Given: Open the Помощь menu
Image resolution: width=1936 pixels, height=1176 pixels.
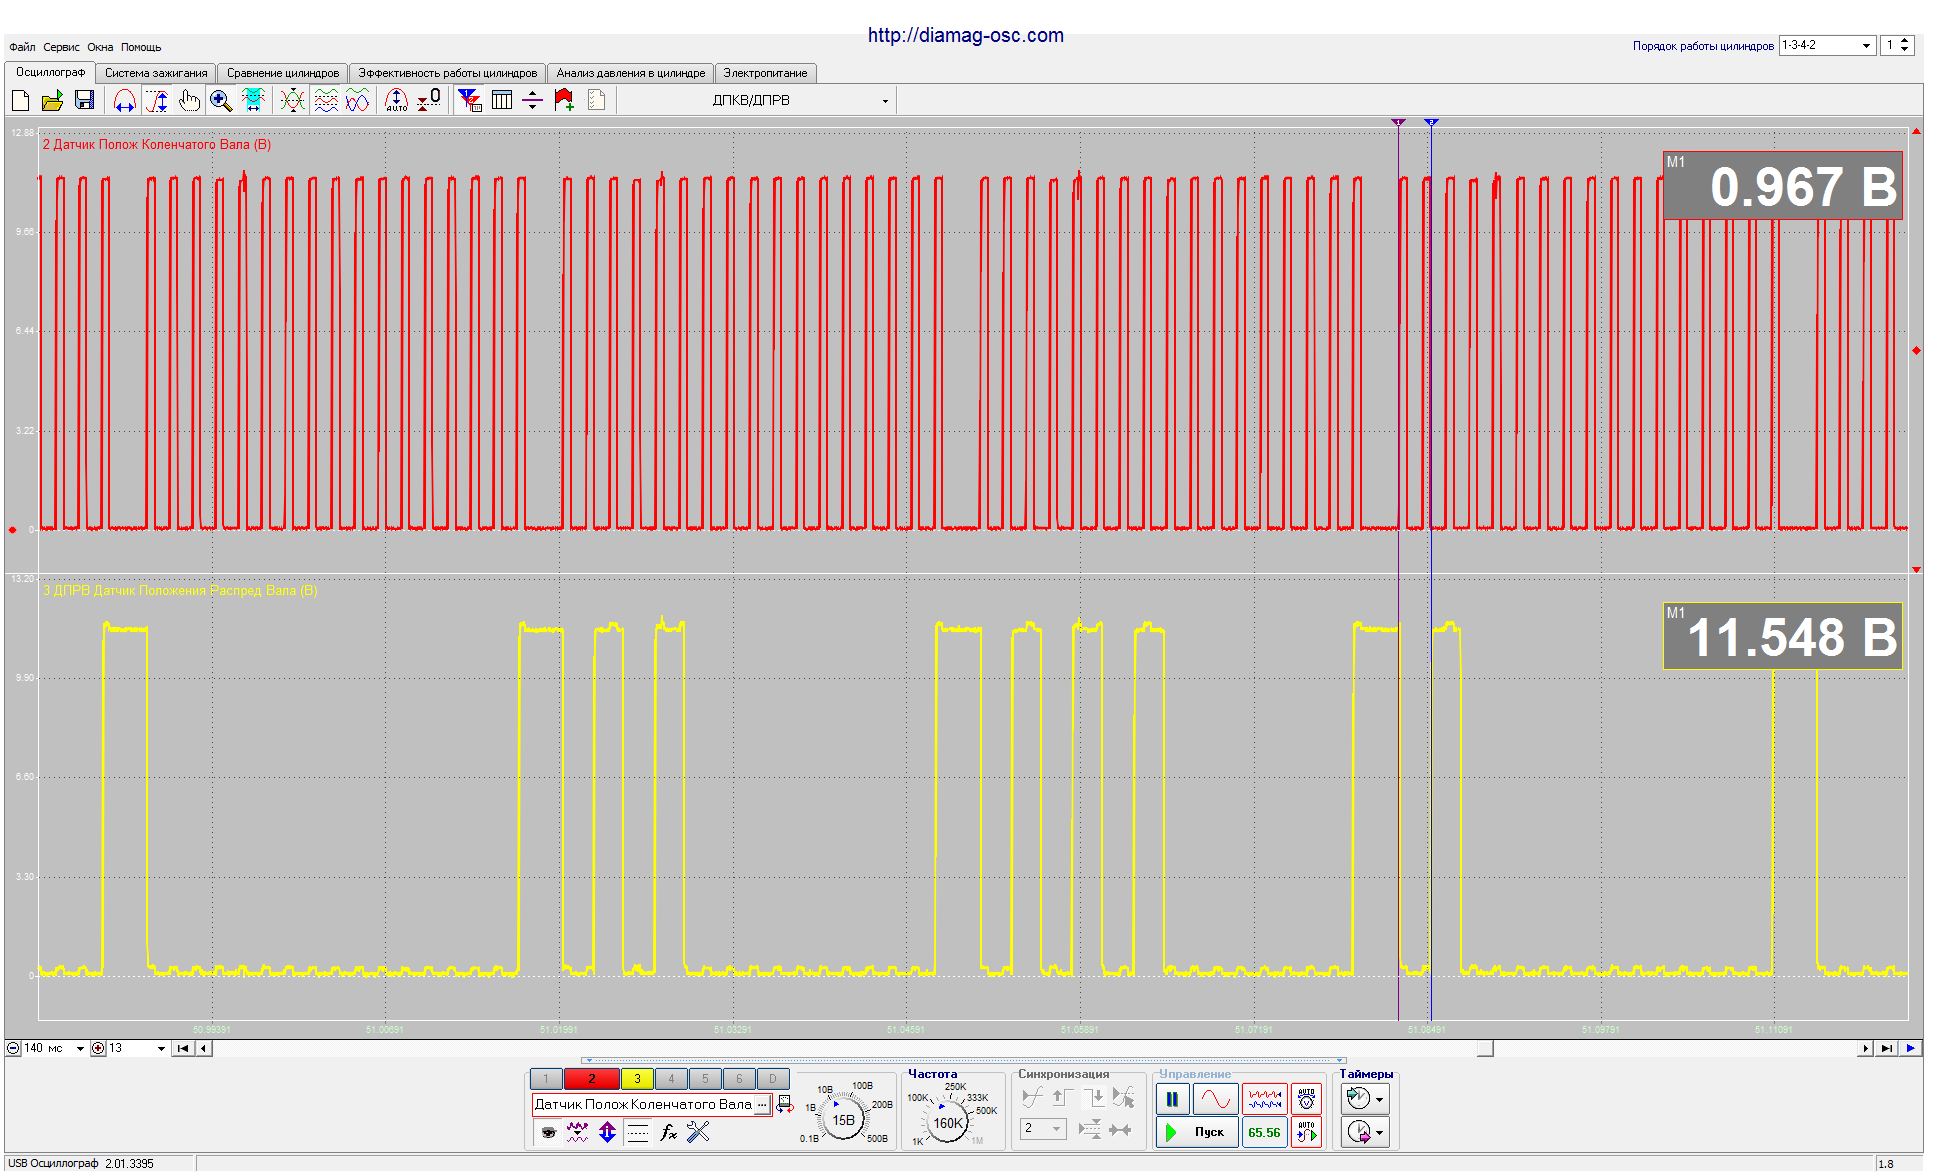Looking at the screenshot, I should click(x=141, y=47).
